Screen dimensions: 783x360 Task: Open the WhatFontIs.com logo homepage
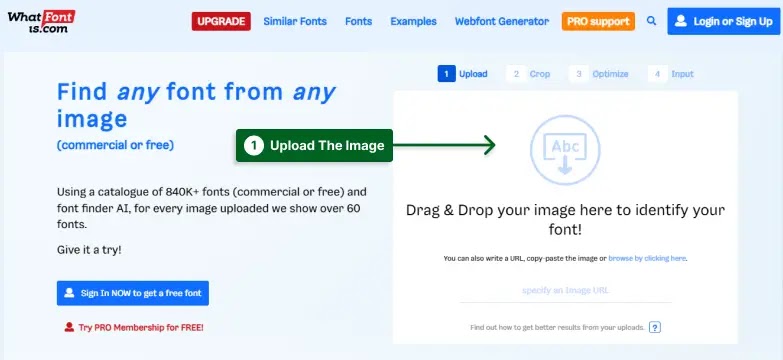[x=41, y=21]
